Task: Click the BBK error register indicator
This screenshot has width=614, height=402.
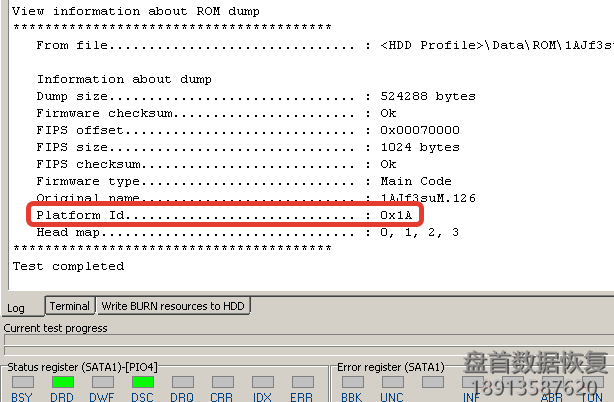Action: click(352, 382)
